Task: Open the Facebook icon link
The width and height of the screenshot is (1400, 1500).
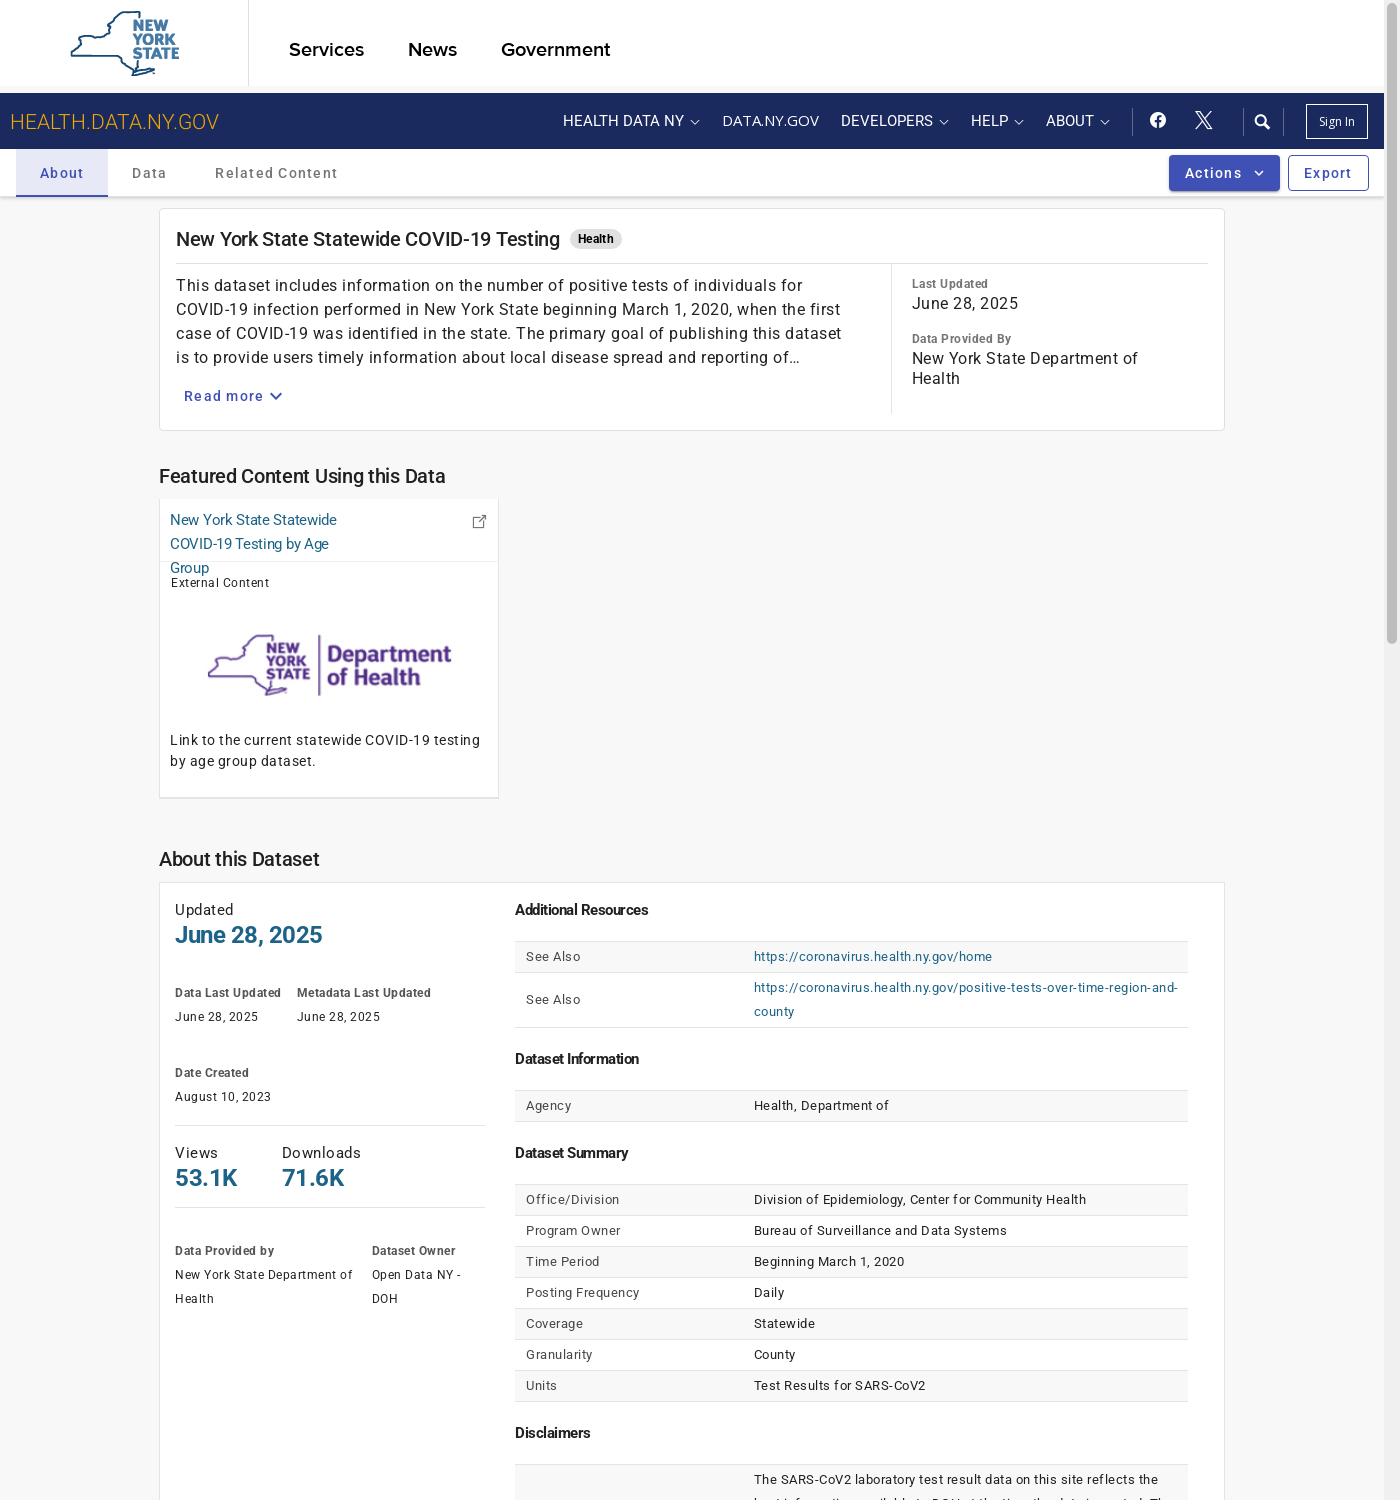Action: pyautogui.click(x=1158, y=120)
